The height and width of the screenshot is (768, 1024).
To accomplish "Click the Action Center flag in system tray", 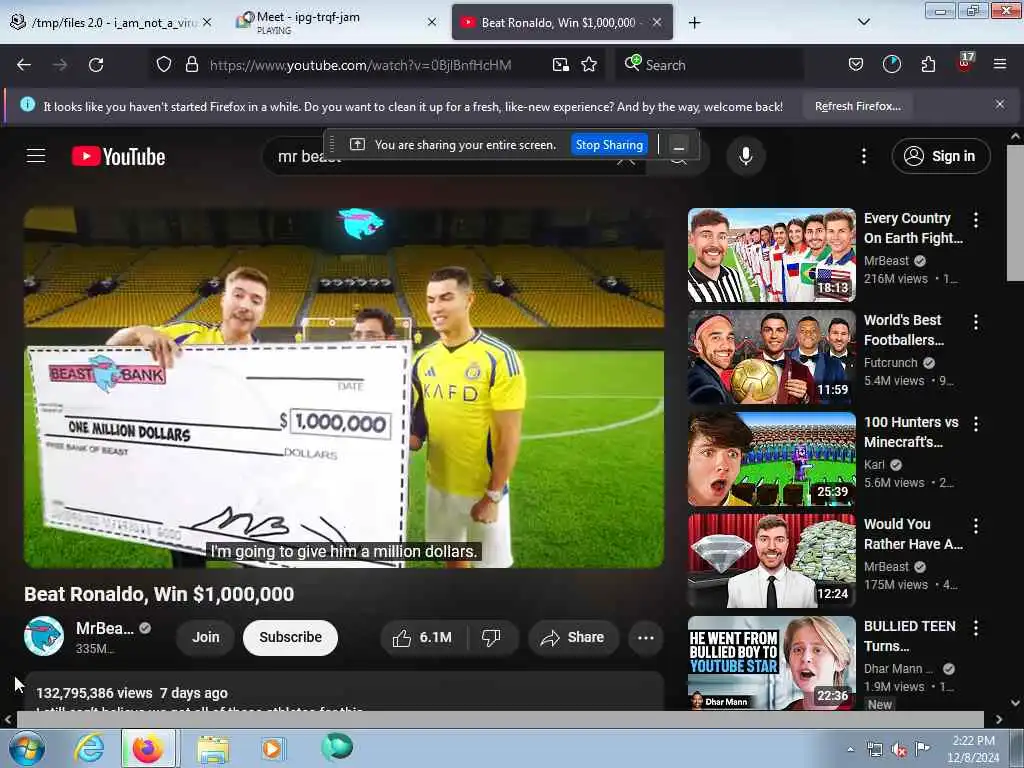I will (x=922, y=749).
